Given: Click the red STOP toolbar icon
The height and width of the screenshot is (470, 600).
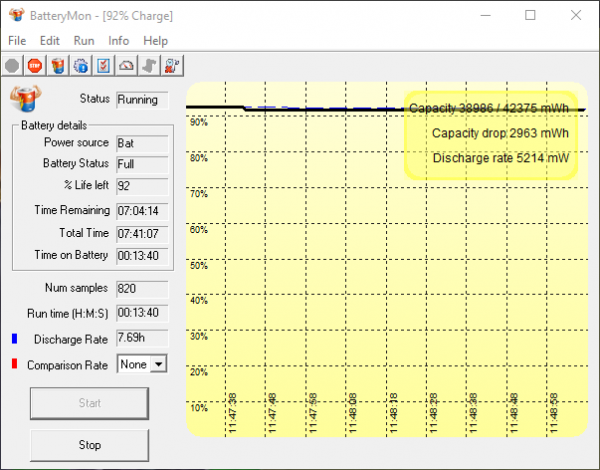Looking at the screenshot, I should point(35,66).
